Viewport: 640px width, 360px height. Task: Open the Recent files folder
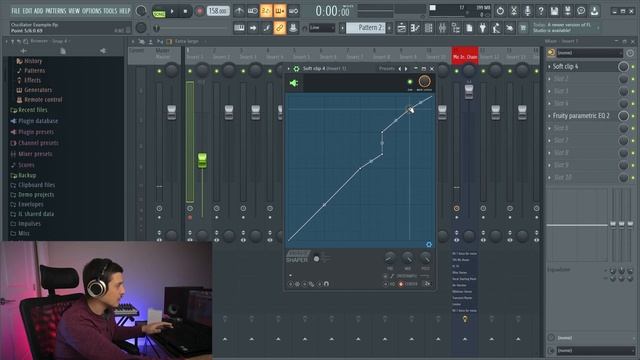point(33,110)
